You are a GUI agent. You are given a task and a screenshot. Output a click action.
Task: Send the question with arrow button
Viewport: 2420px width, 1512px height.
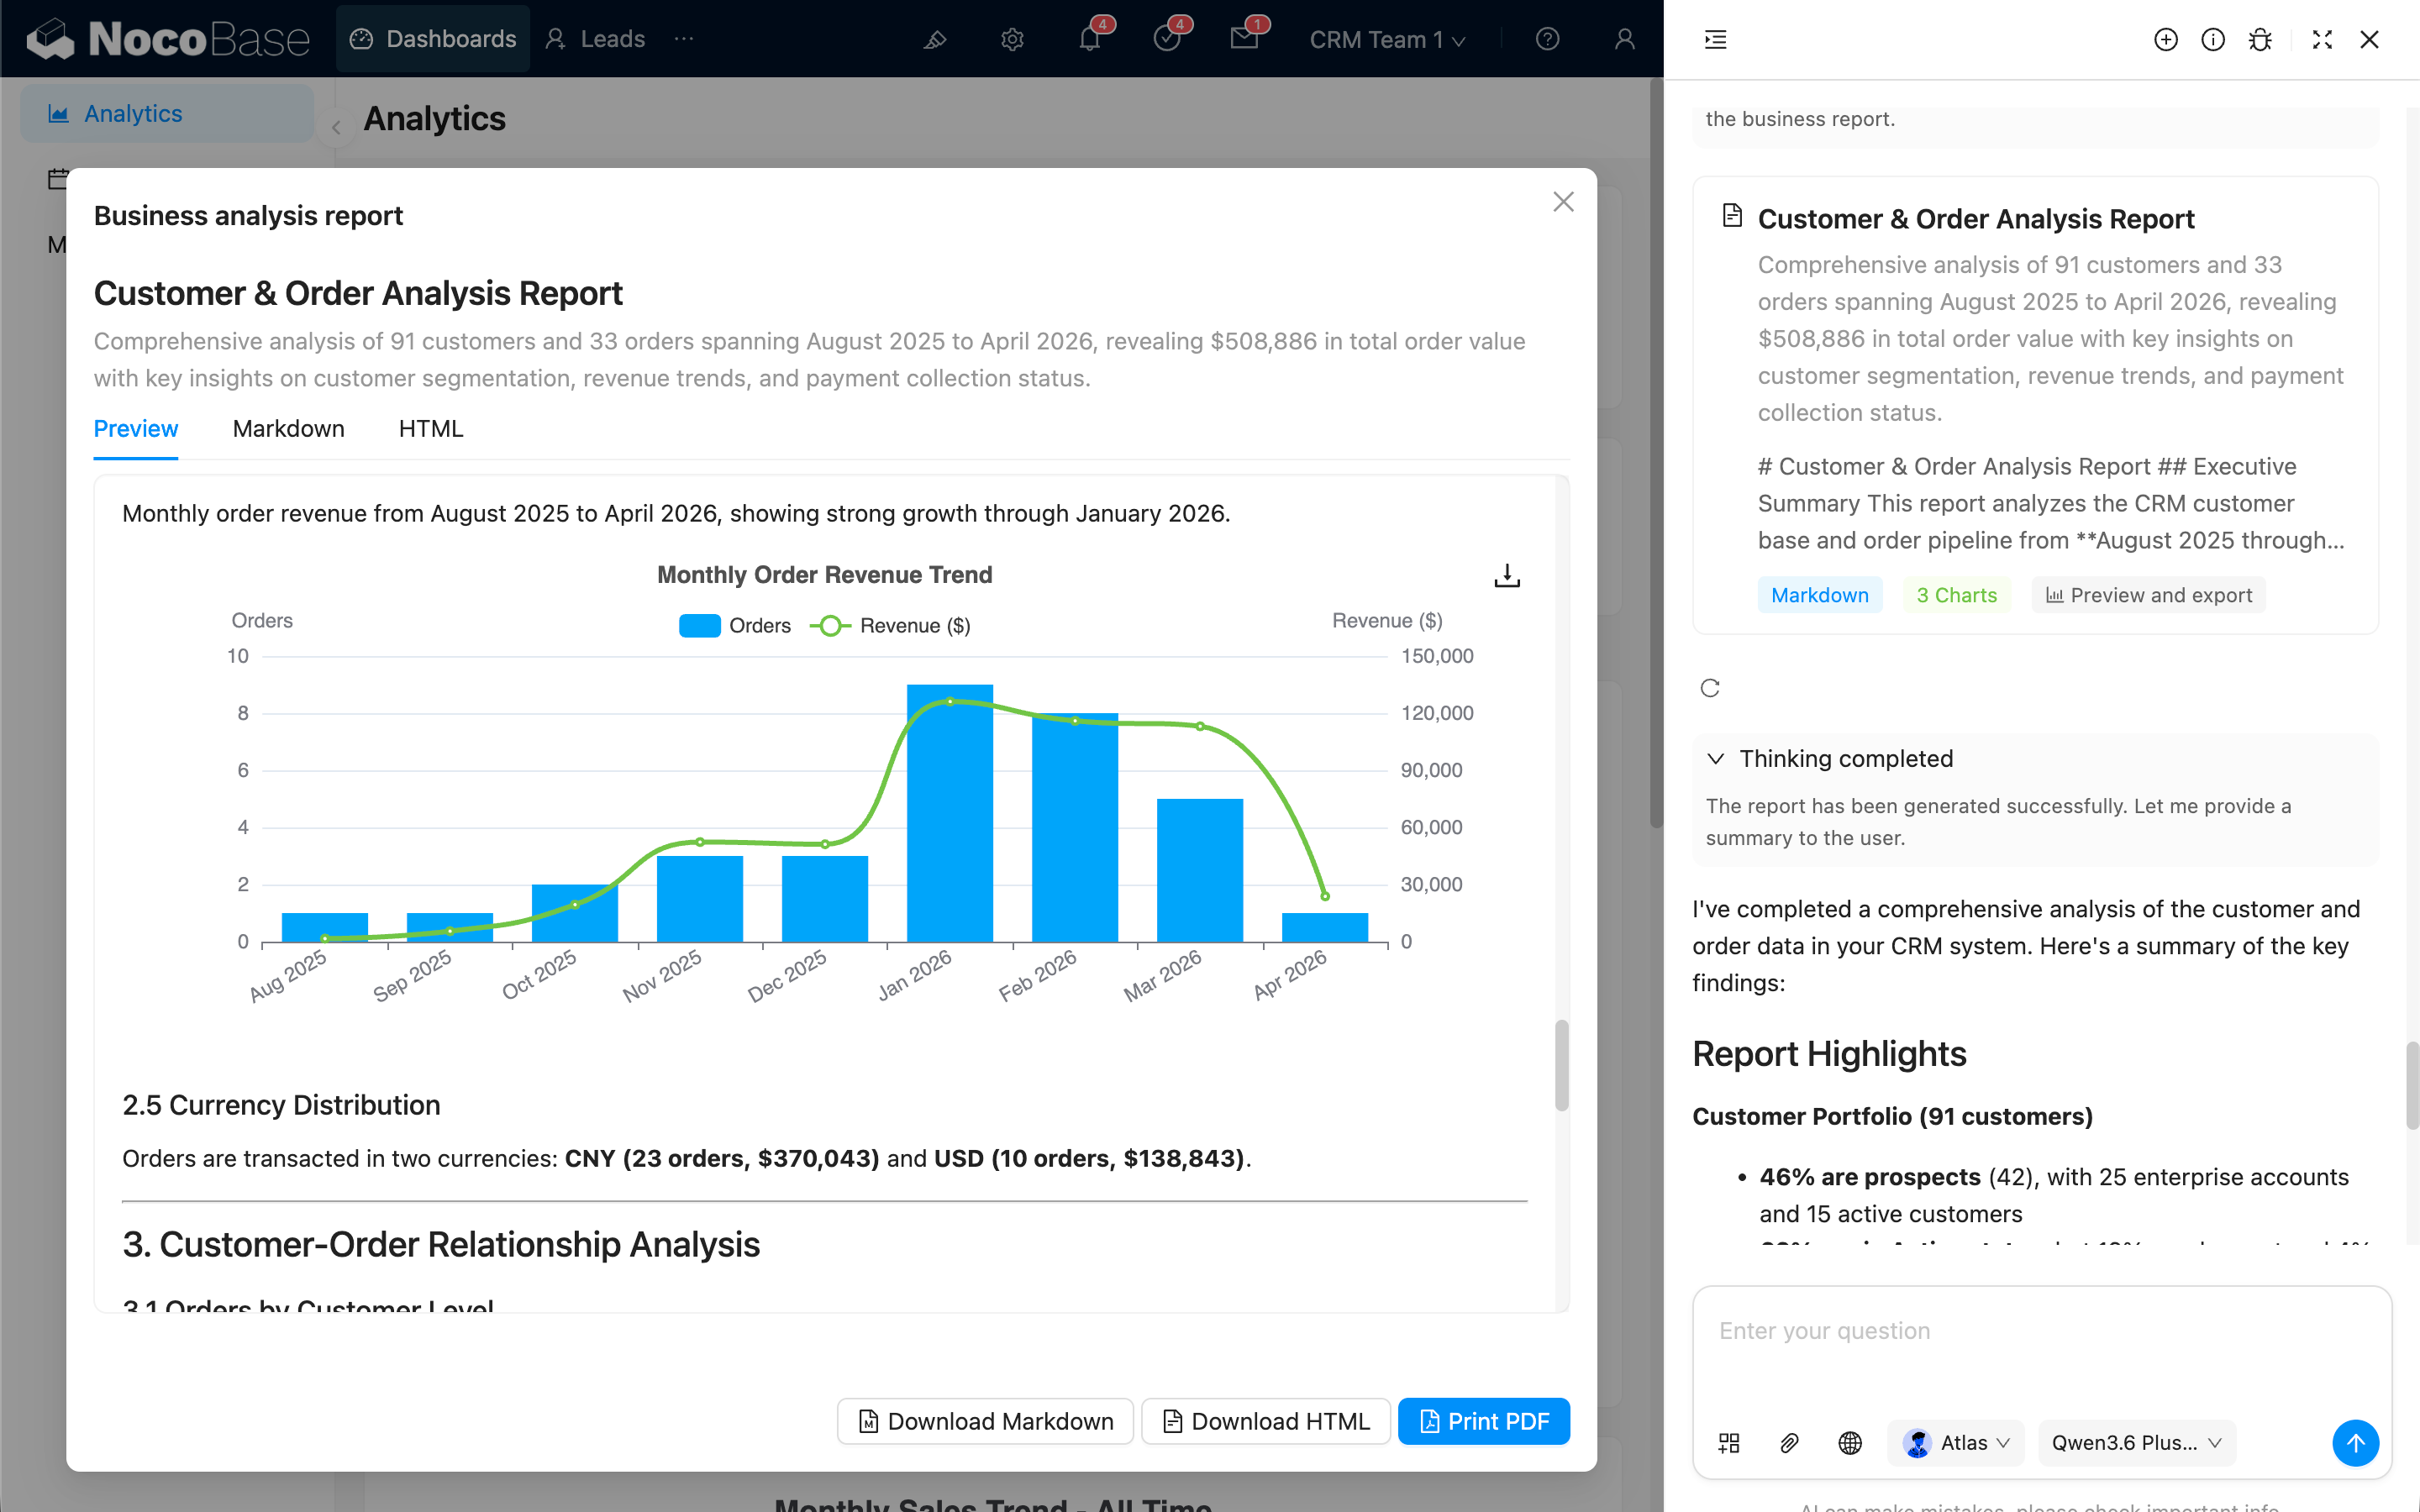click(x=2355, y=1443)
